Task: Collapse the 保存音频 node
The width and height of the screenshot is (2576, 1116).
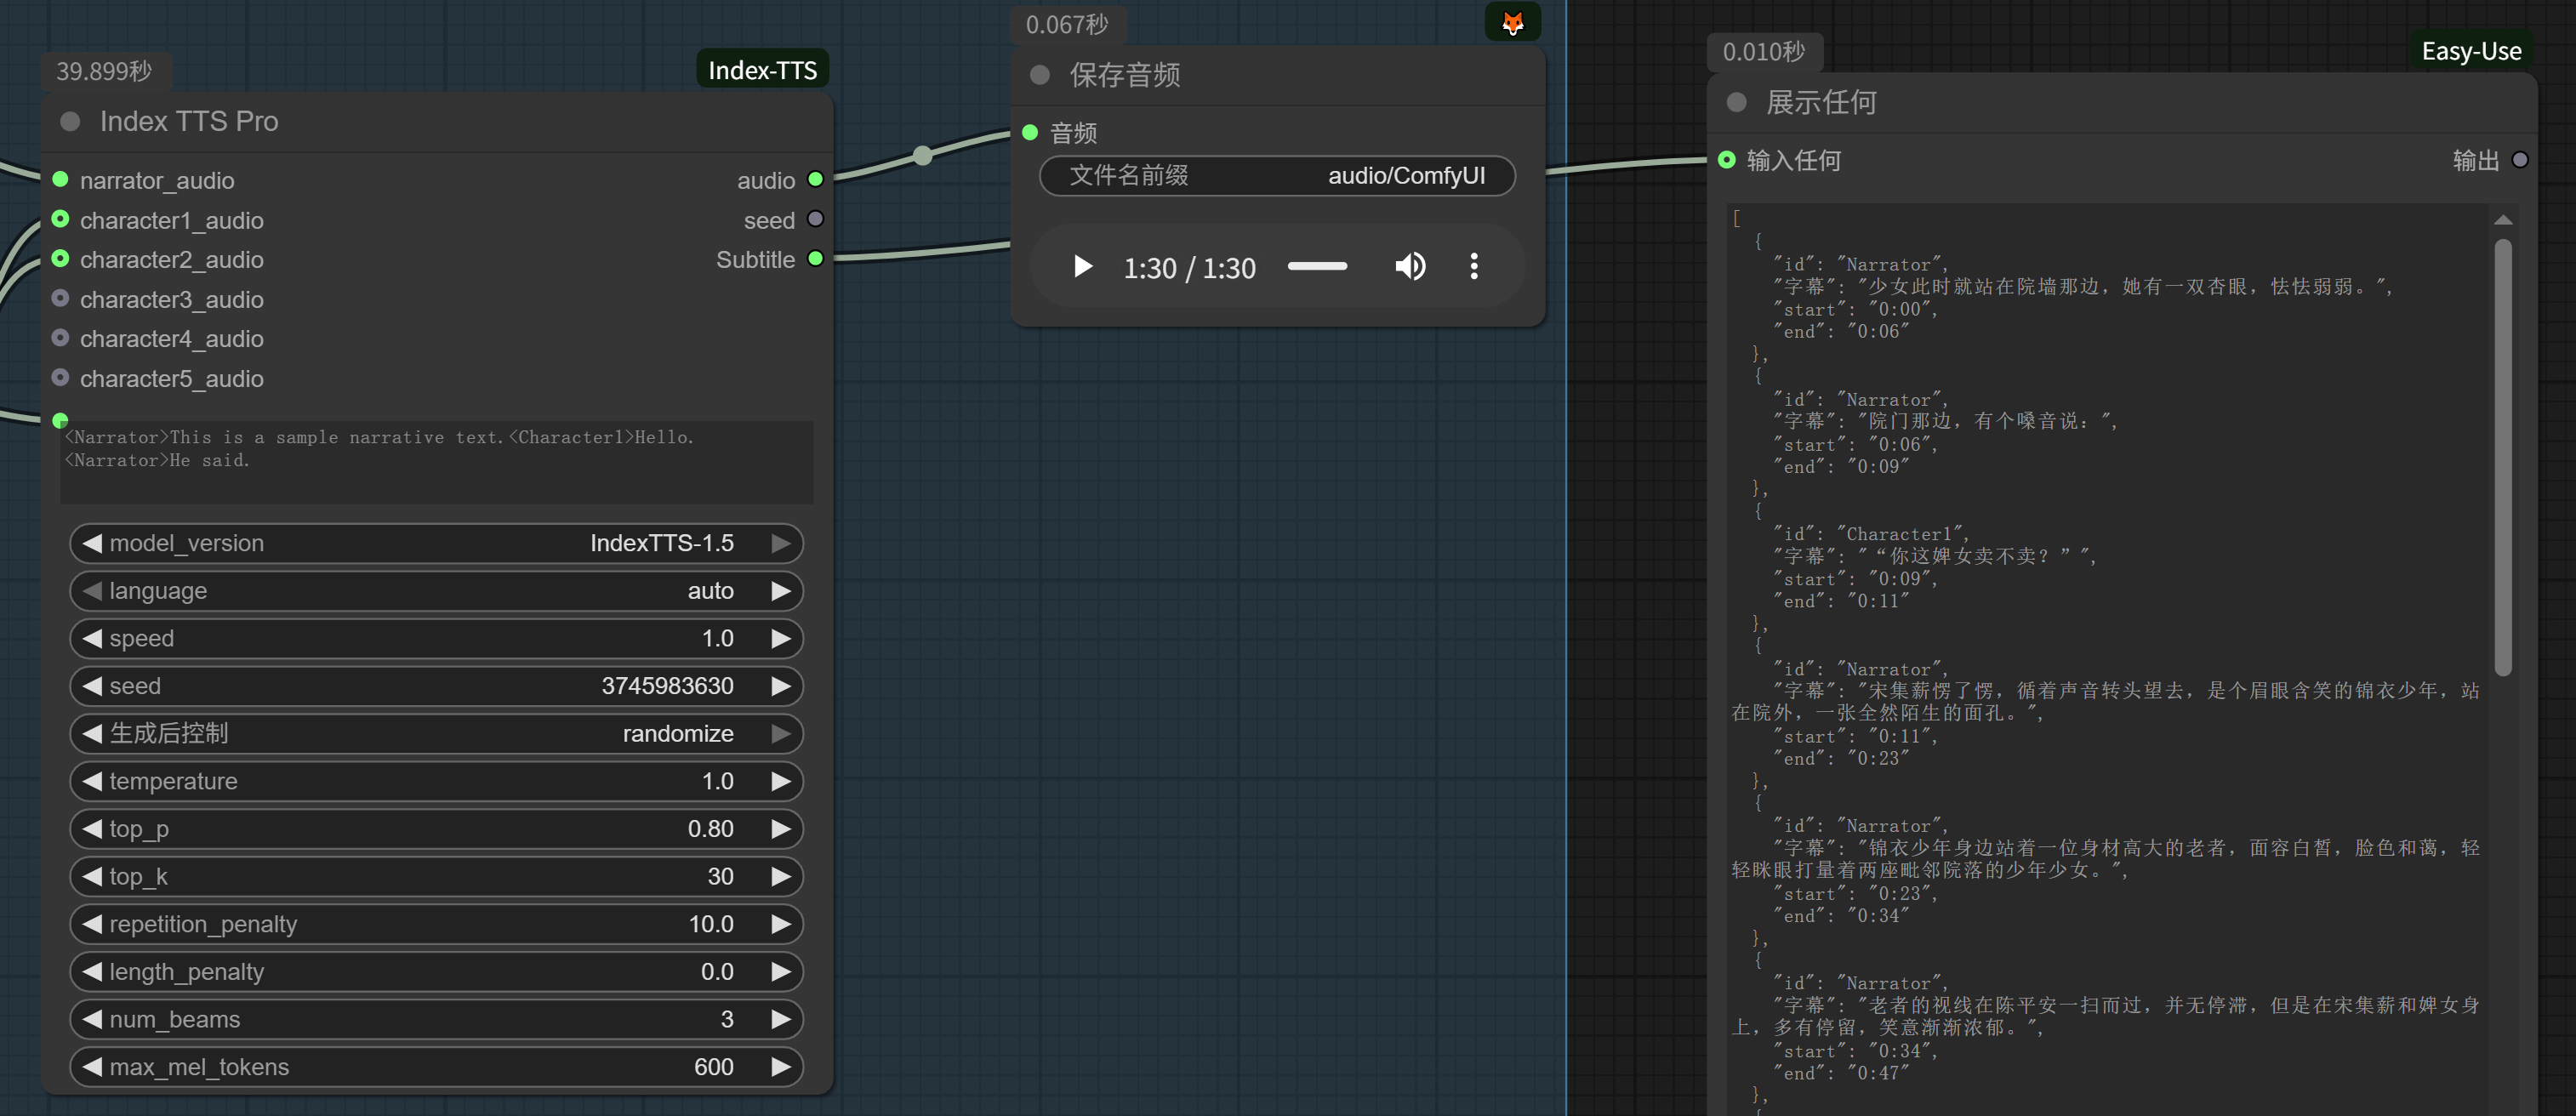Action: [x=1040, y=75]
